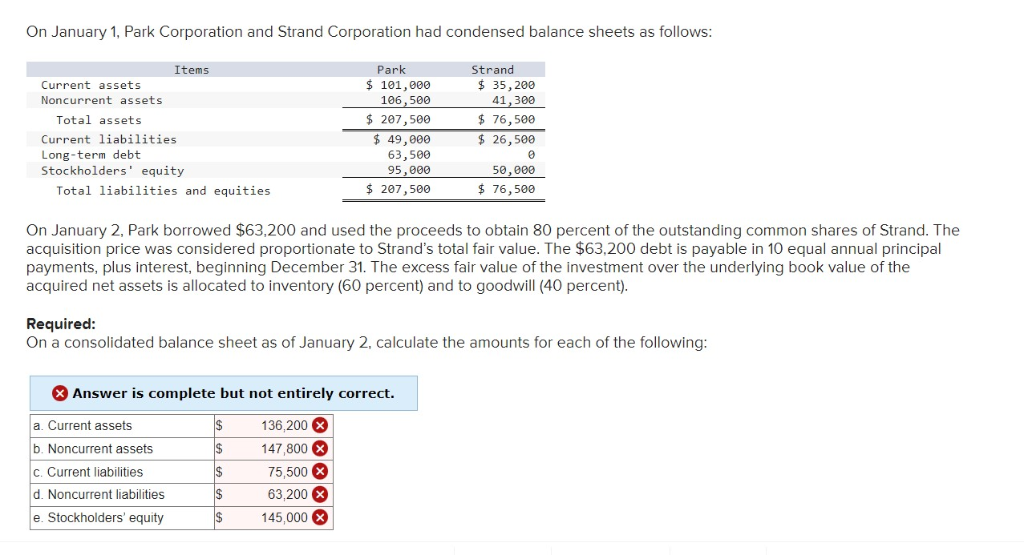Click the 'c. Current liabilities' row label
1024x555 pixels.
tap(88, 472)
